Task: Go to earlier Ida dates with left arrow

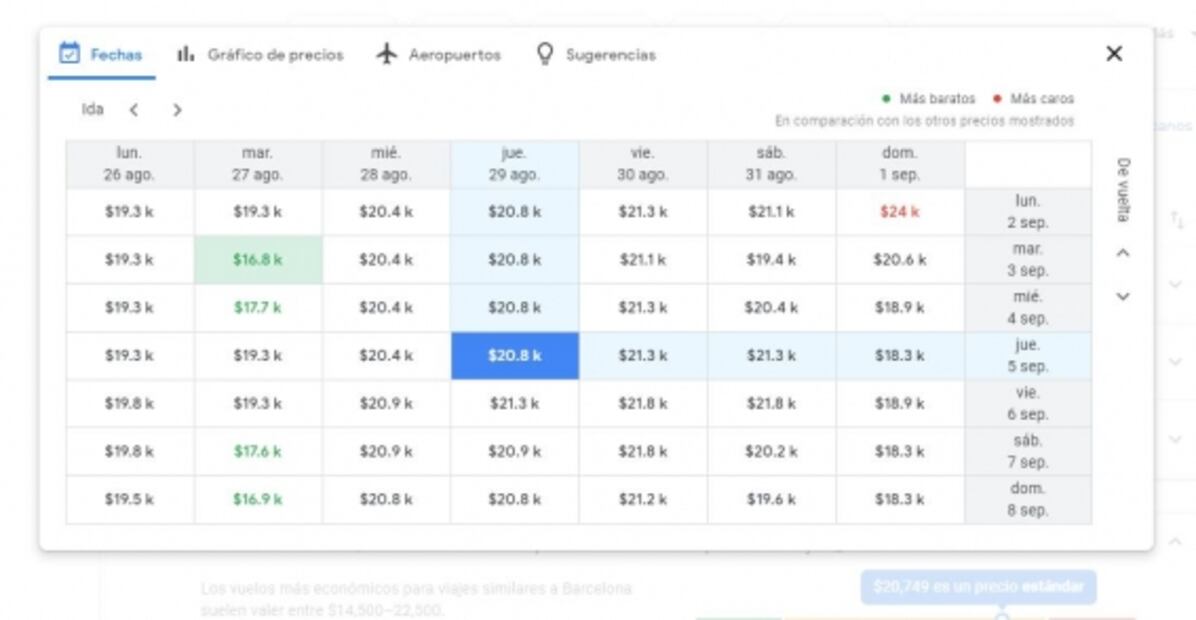Action: coord(134,110)
